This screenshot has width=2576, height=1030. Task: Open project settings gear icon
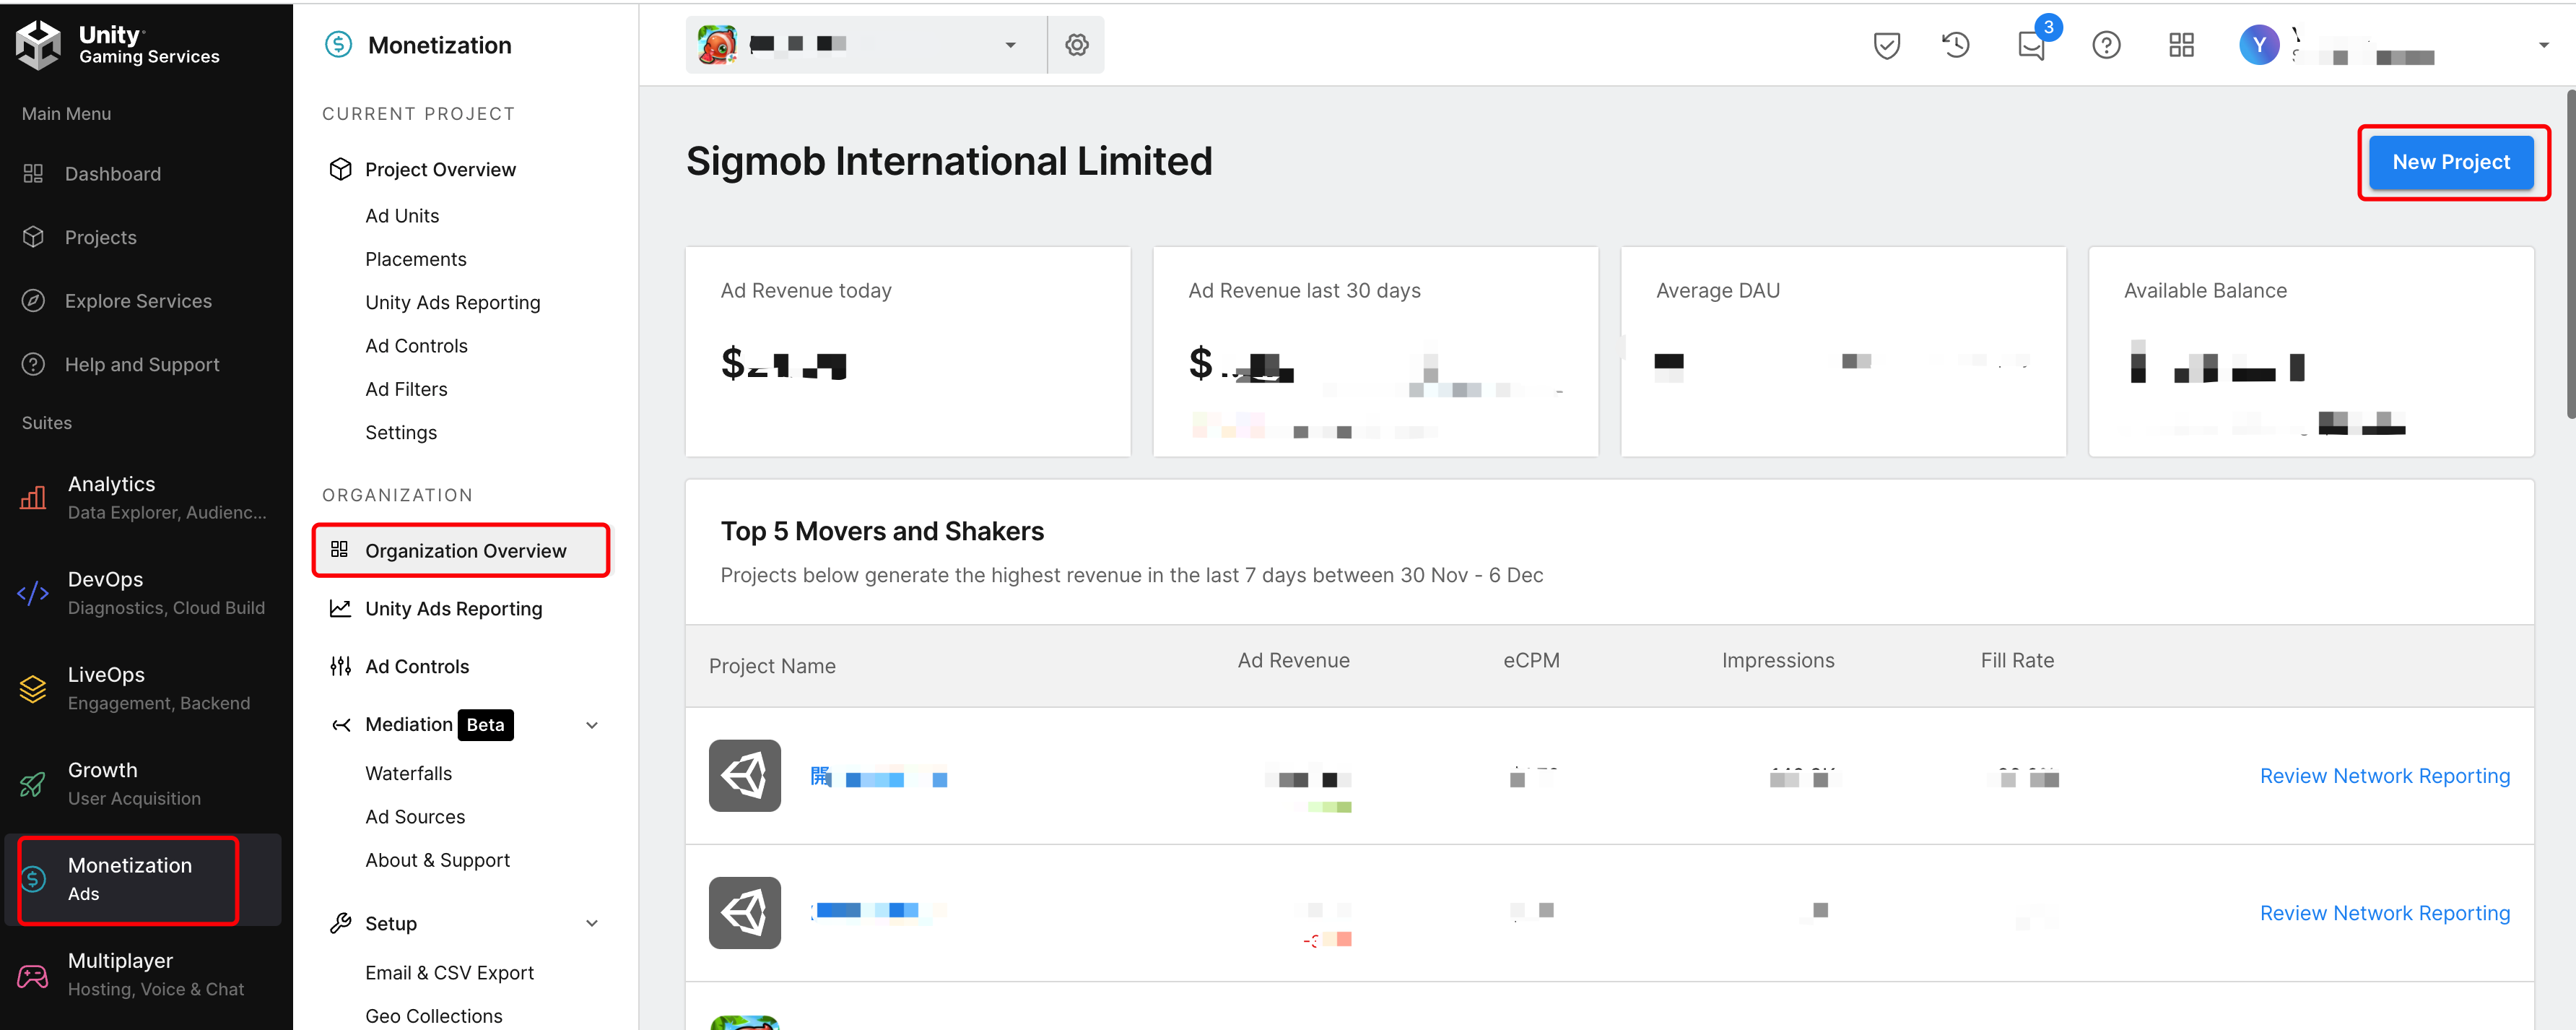pyautogui.click(x=1076, y=45)
